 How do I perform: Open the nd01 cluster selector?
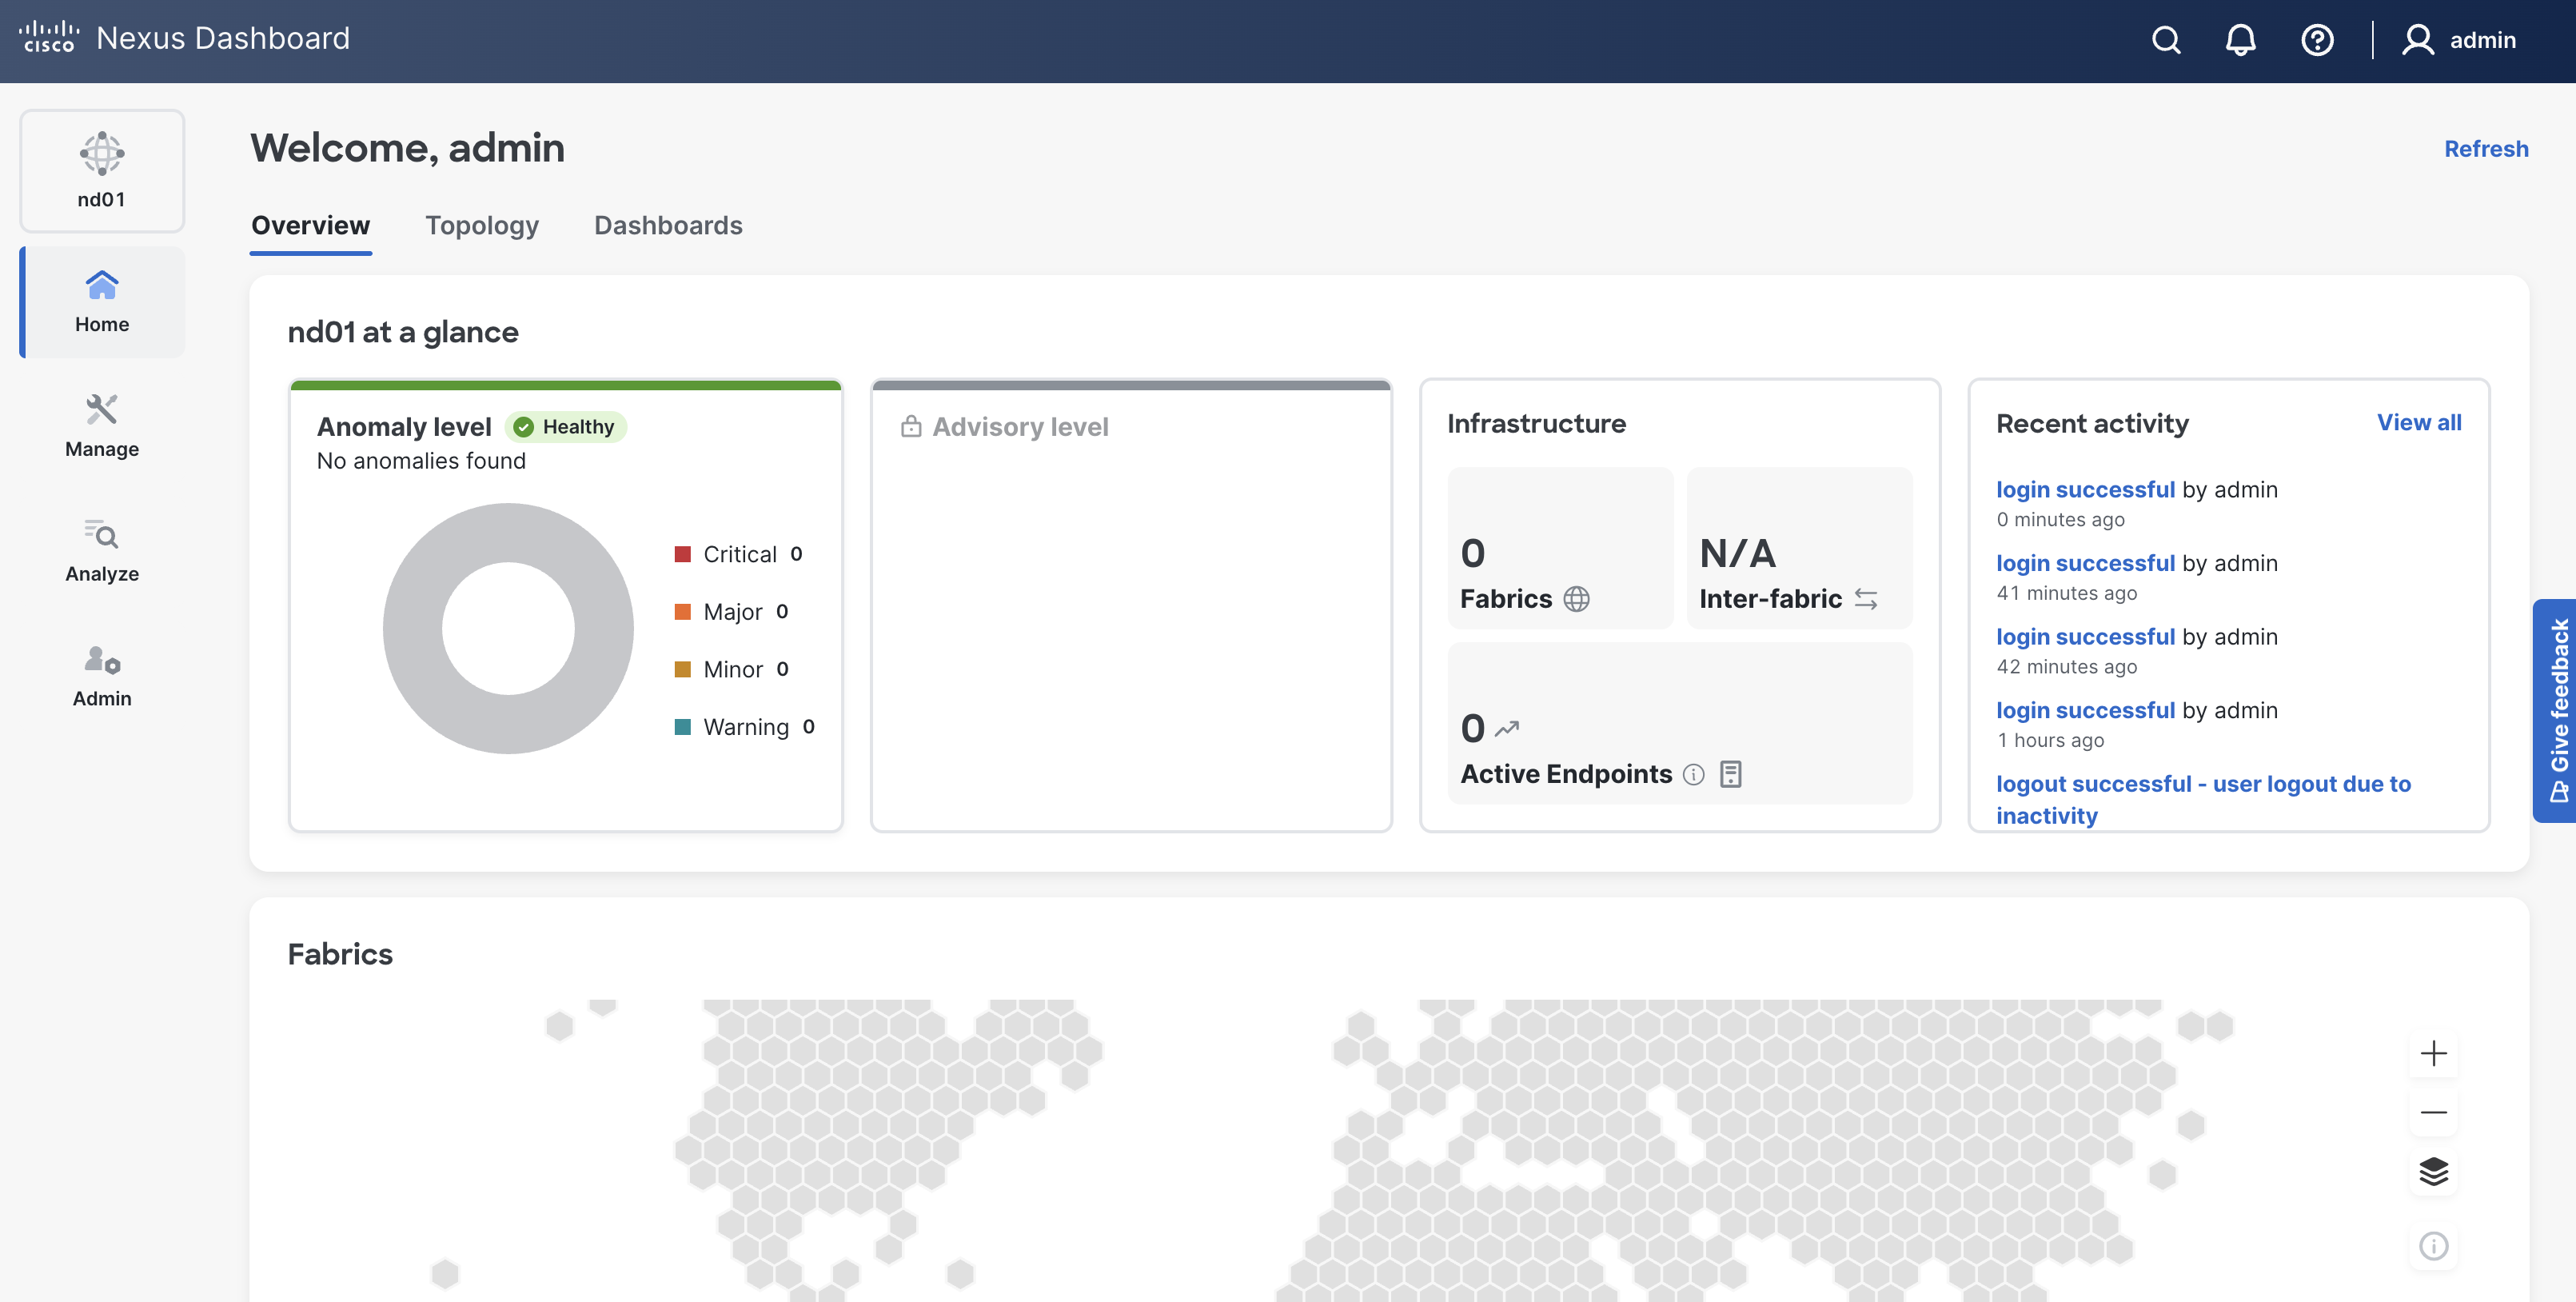click(102, 170)
